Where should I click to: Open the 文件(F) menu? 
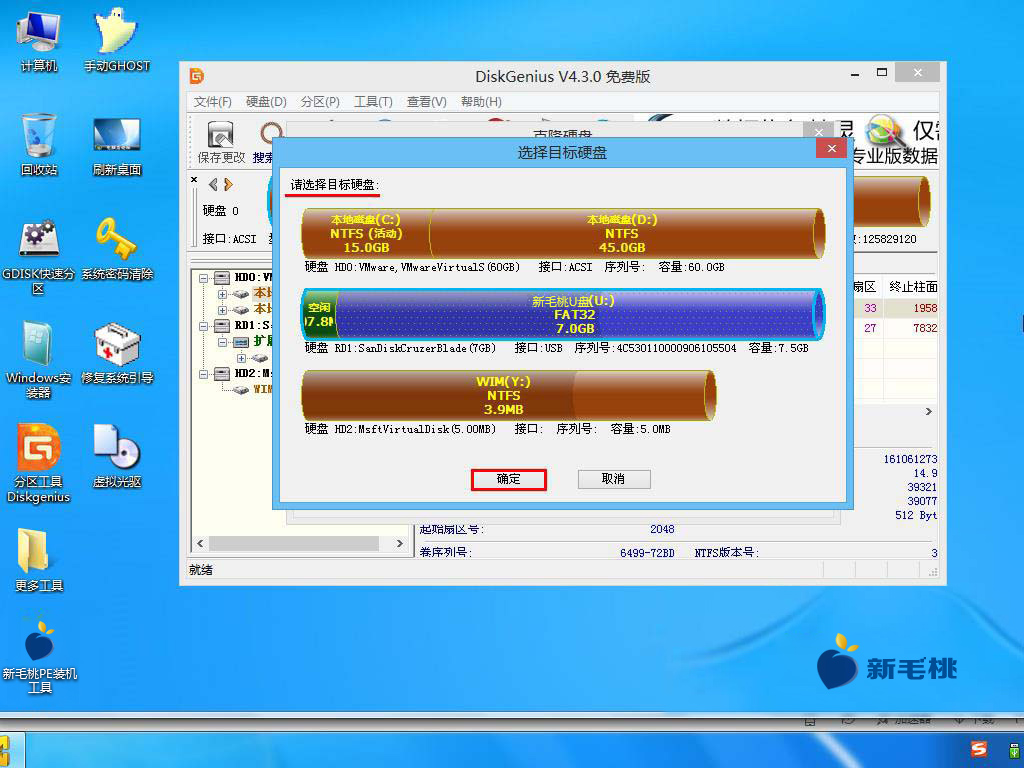212,102
